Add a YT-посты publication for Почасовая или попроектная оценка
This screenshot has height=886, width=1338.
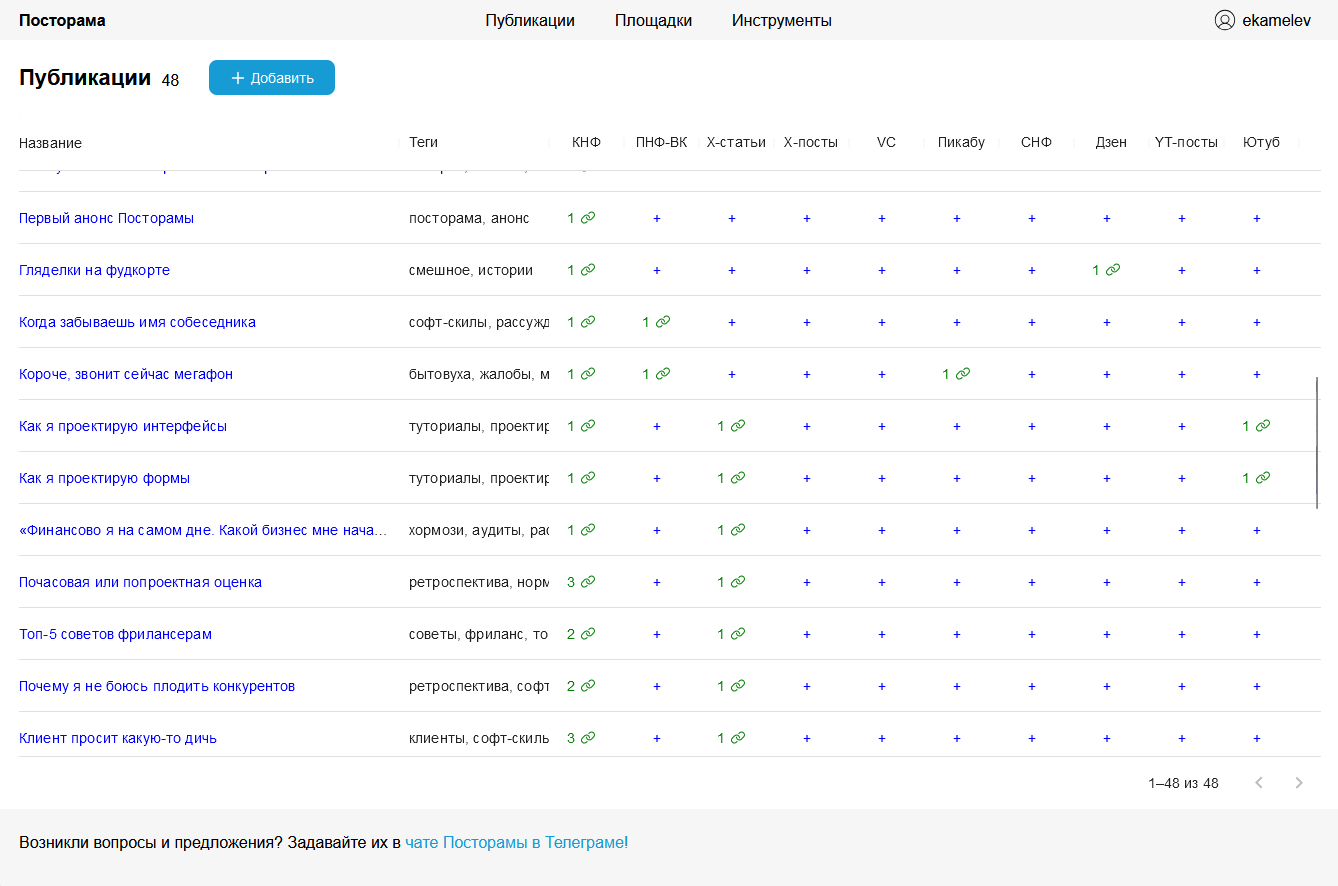[1182, 582]
